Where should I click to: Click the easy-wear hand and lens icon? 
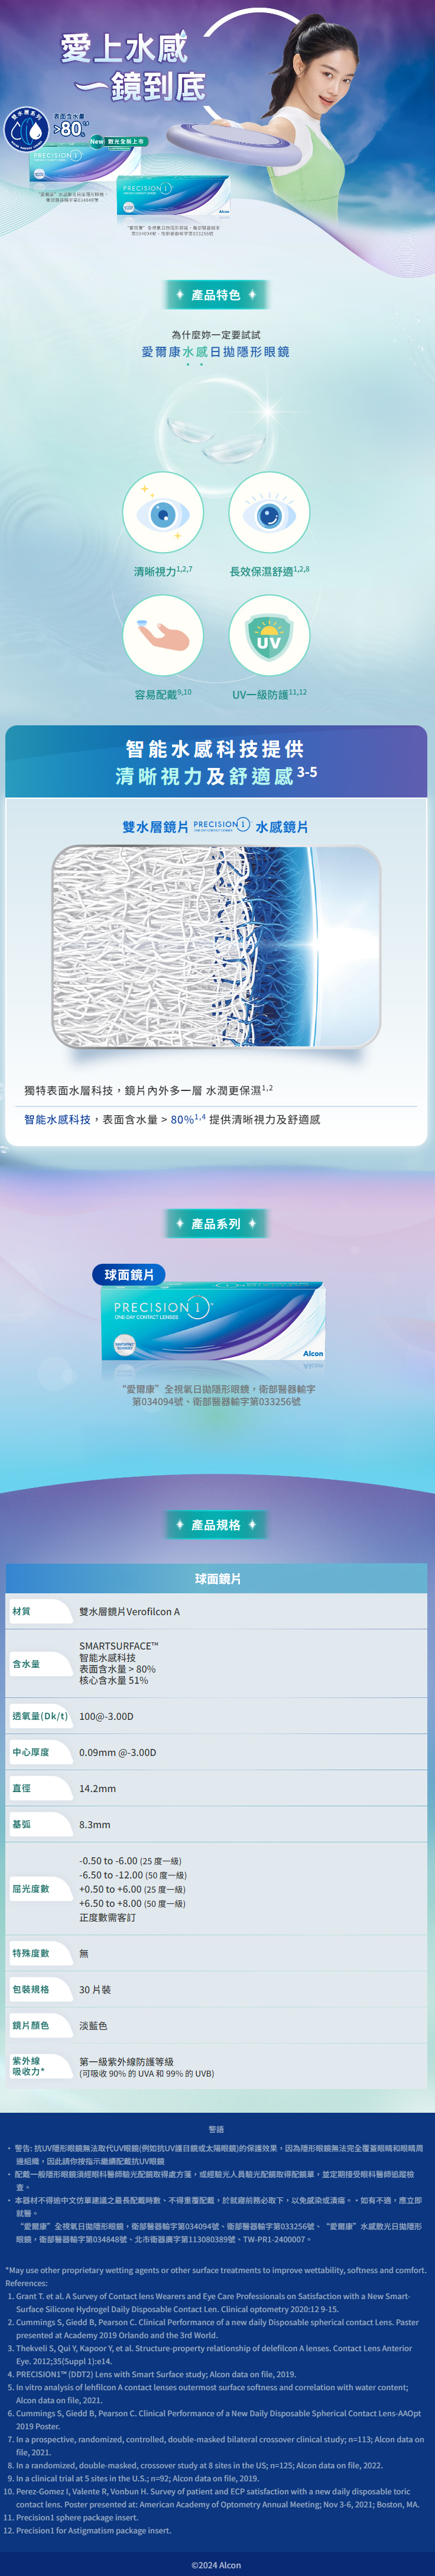coord(163,635)
